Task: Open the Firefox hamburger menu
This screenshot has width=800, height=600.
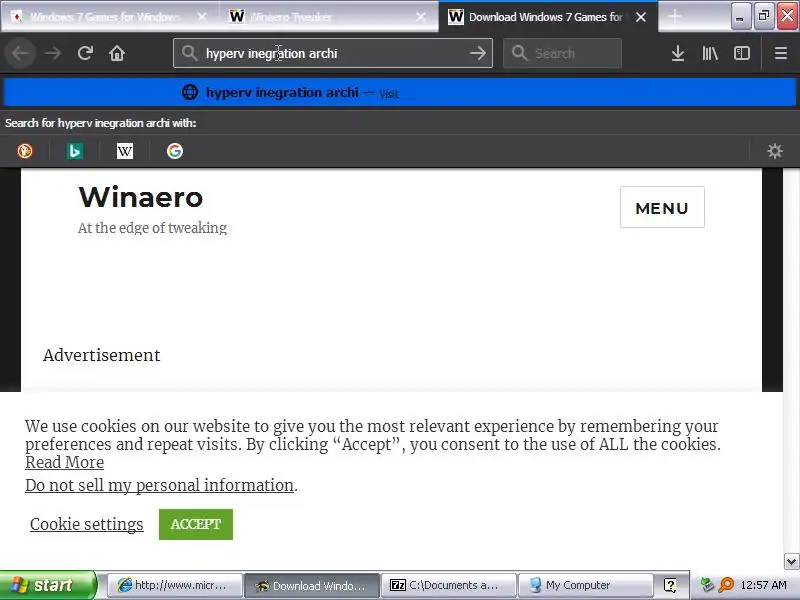Action: (781, 53)
